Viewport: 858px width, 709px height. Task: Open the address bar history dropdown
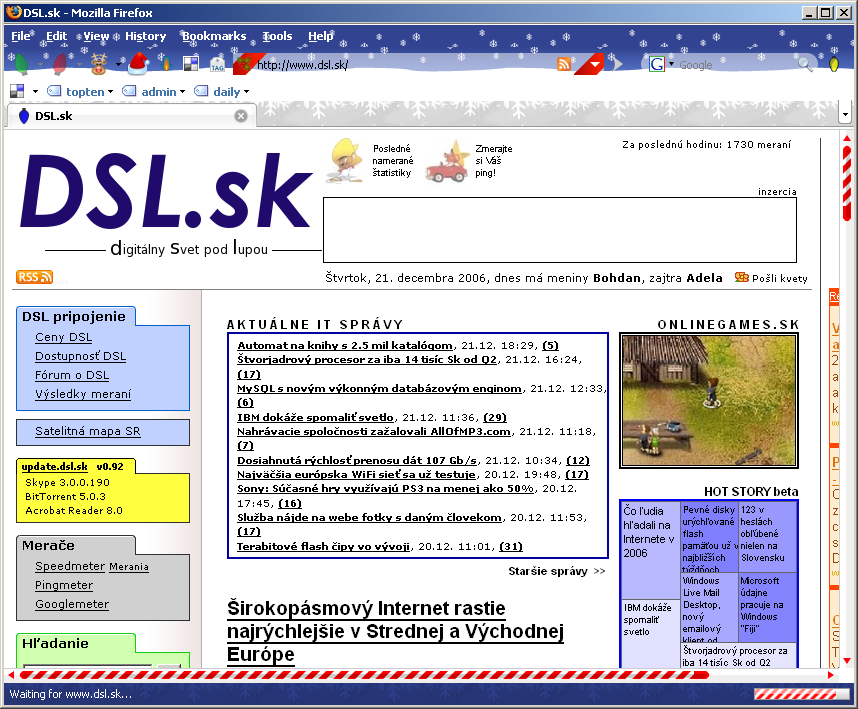(x=594, y=65)
